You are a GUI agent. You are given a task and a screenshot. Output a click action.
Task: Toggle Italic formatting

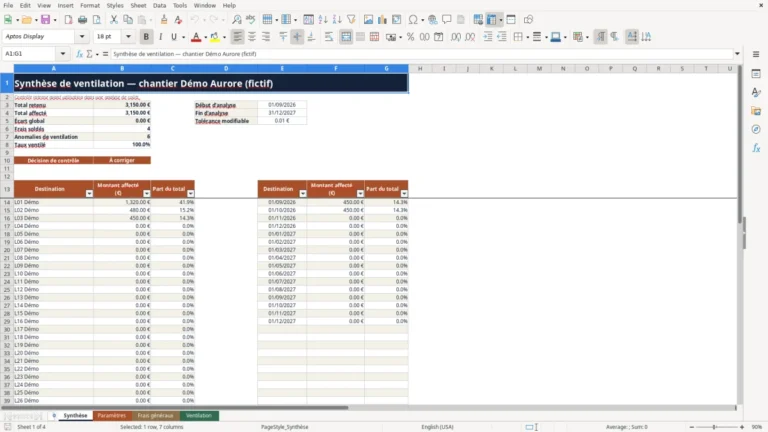coord(160,37)
